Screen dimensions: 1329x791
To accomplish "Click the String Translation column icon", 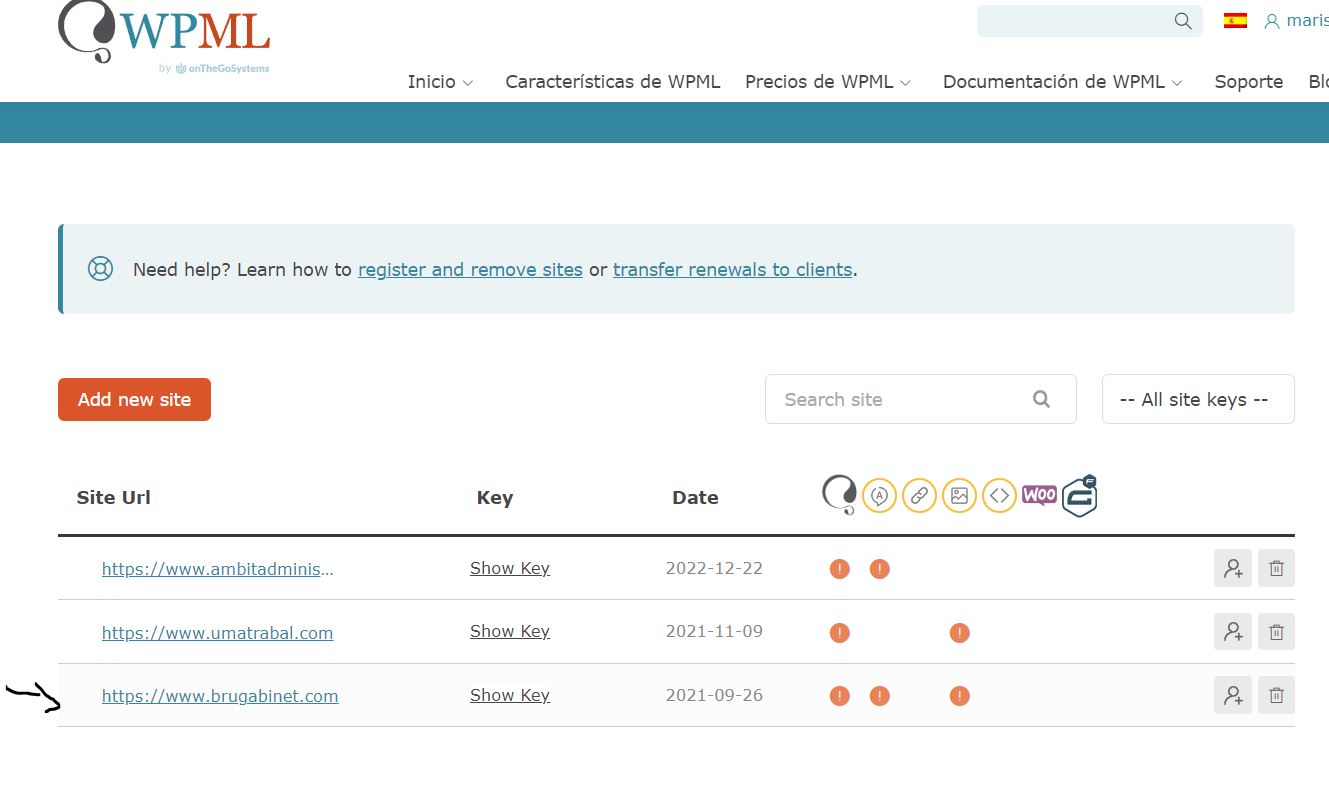I will pyautogui.click(x=879, y=494).
